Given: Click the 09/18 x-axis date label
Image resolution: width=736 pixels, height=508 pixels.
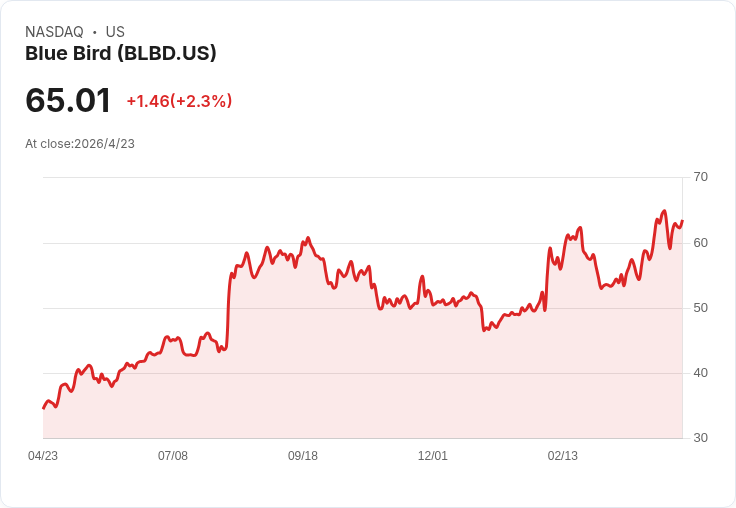Looking at the screenshot, I should click(303, 456).
